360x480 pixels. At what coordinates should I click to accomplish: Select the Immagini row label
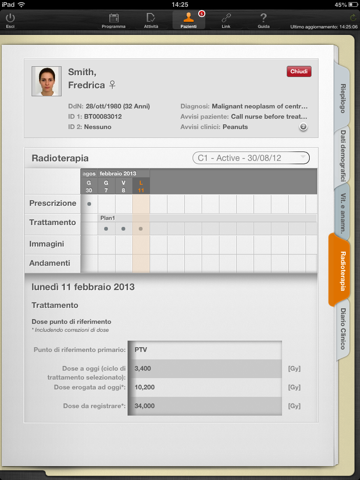click(47, 244)
